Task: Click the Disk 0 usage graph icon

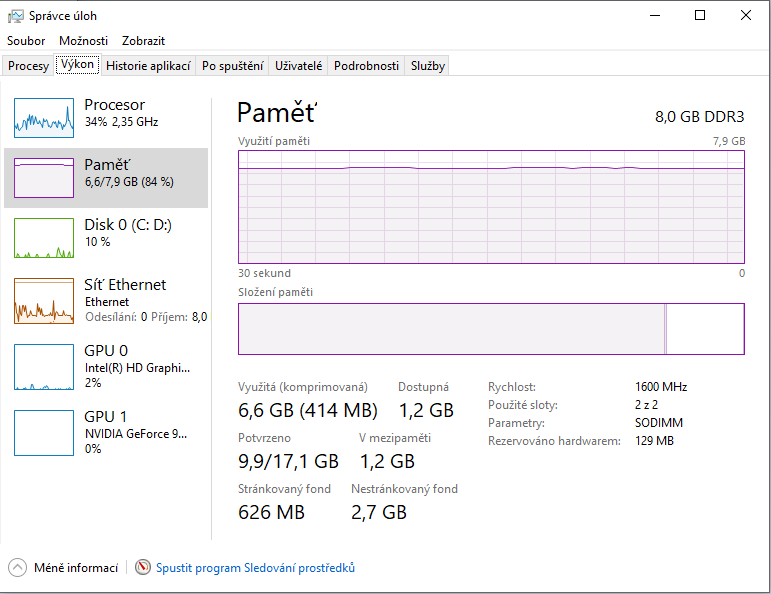Action: click(x=44, y=238)
